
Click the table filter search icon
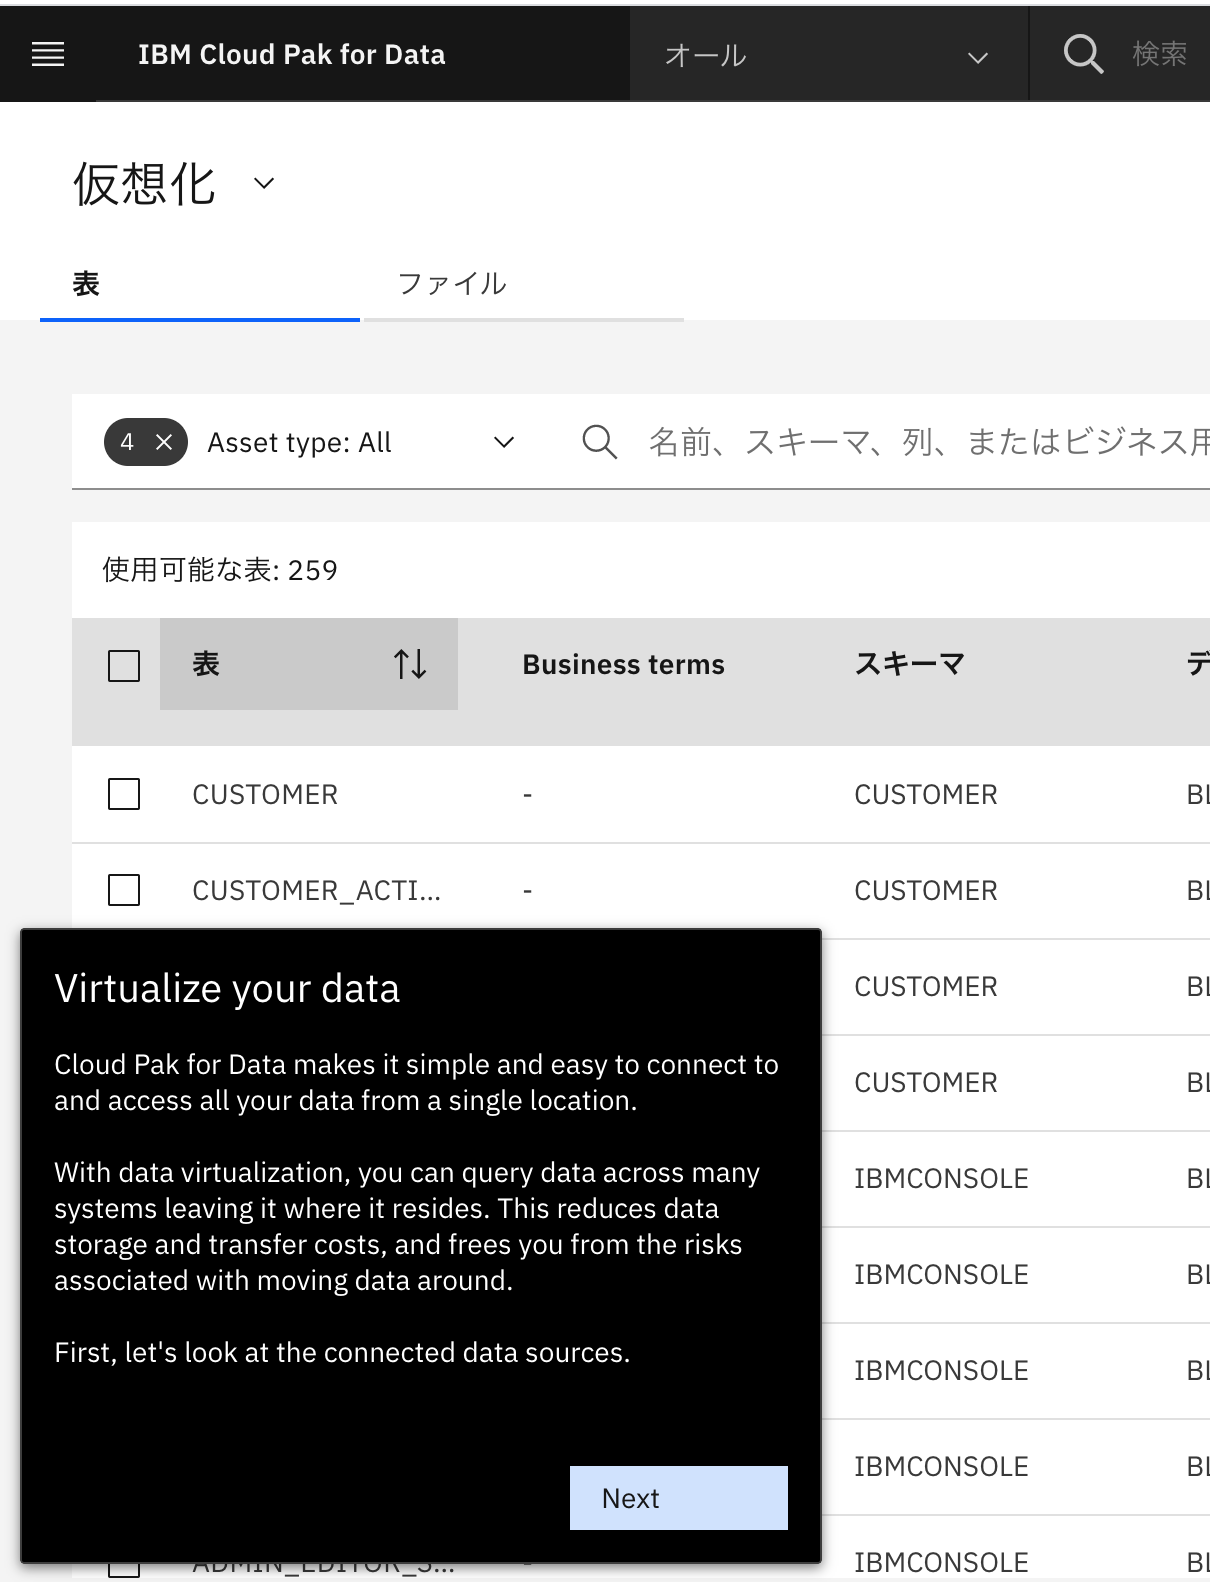(x=599, y=442)
